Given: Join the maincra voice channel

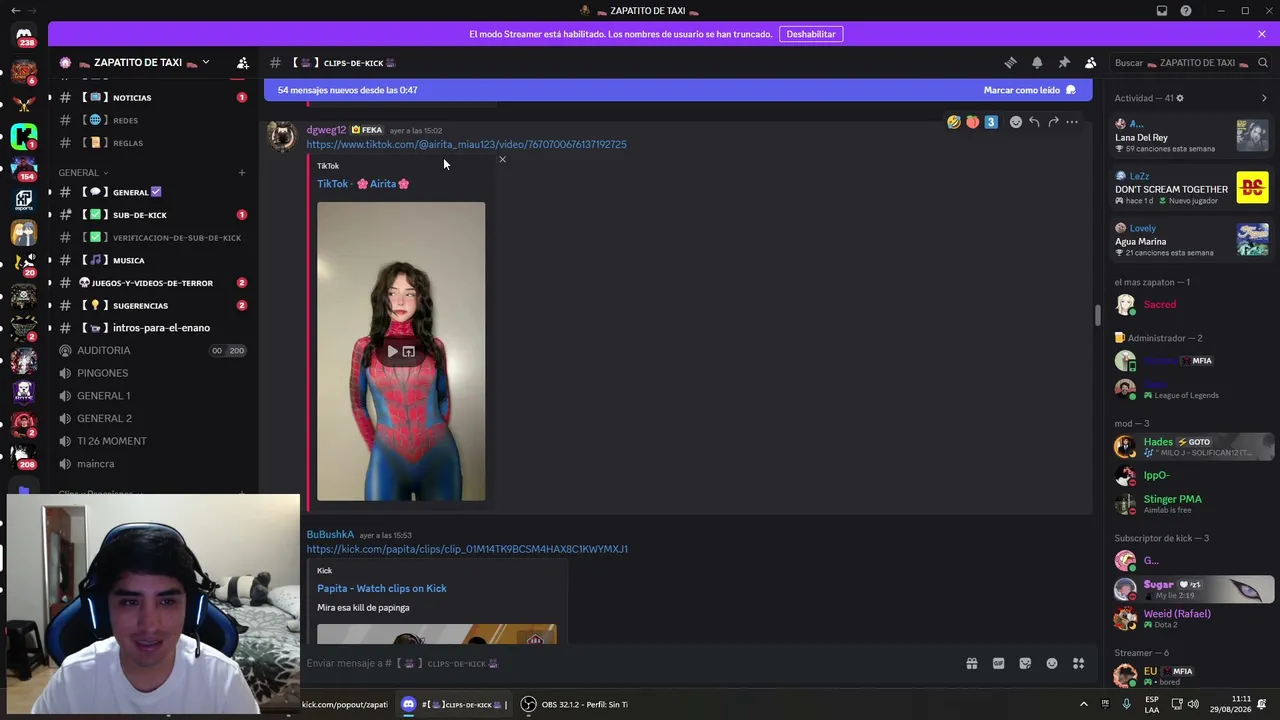Looking at the screenshot, I should pos(153,464).
